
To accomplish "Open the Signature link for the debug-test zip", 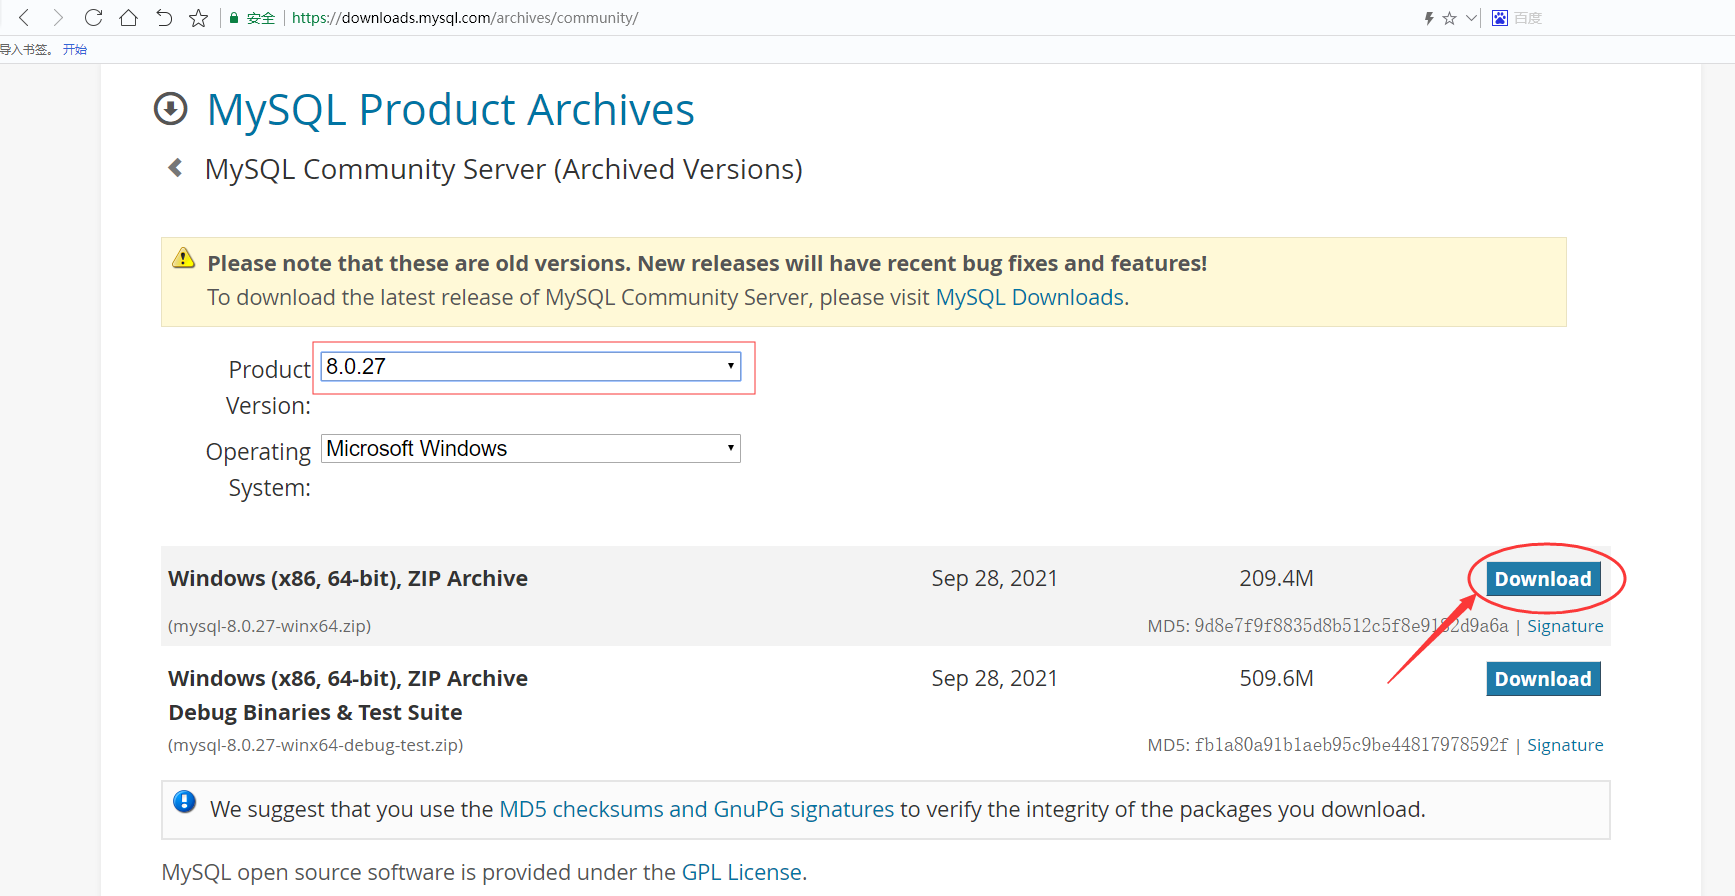I will tap(1565, 745).
